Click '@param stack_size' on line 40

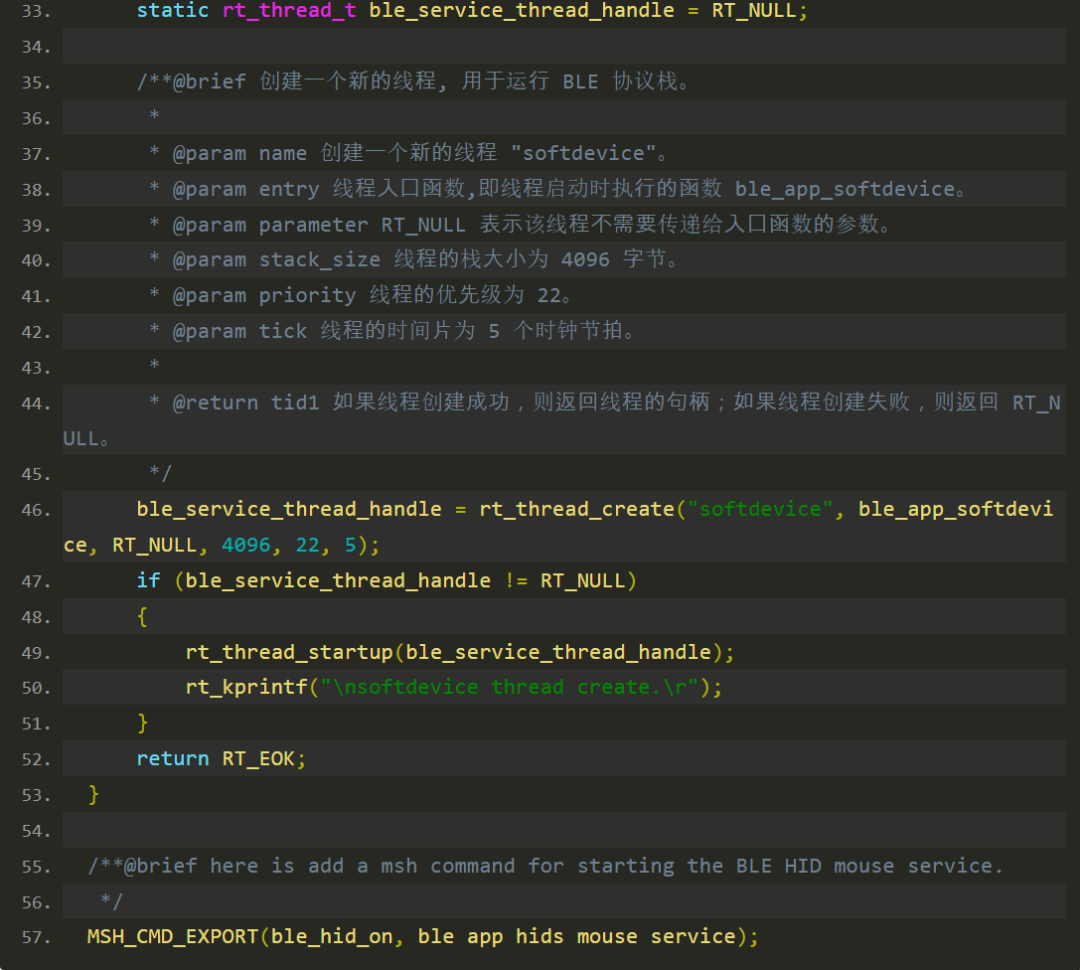coord(276,260)
